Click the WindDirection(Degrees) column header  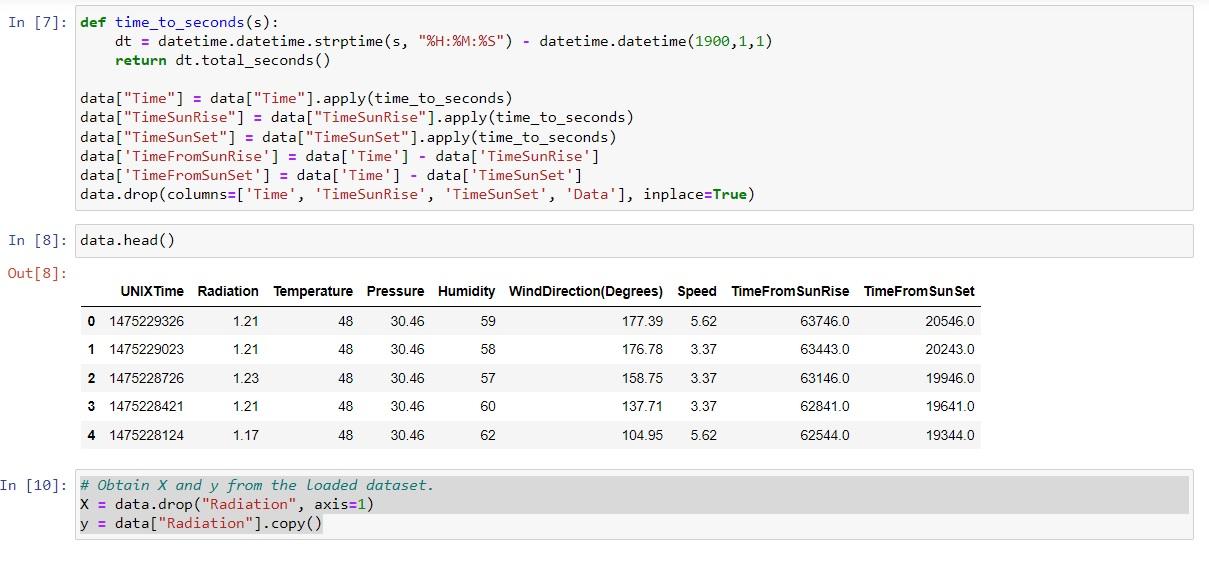tap(586, 291)
